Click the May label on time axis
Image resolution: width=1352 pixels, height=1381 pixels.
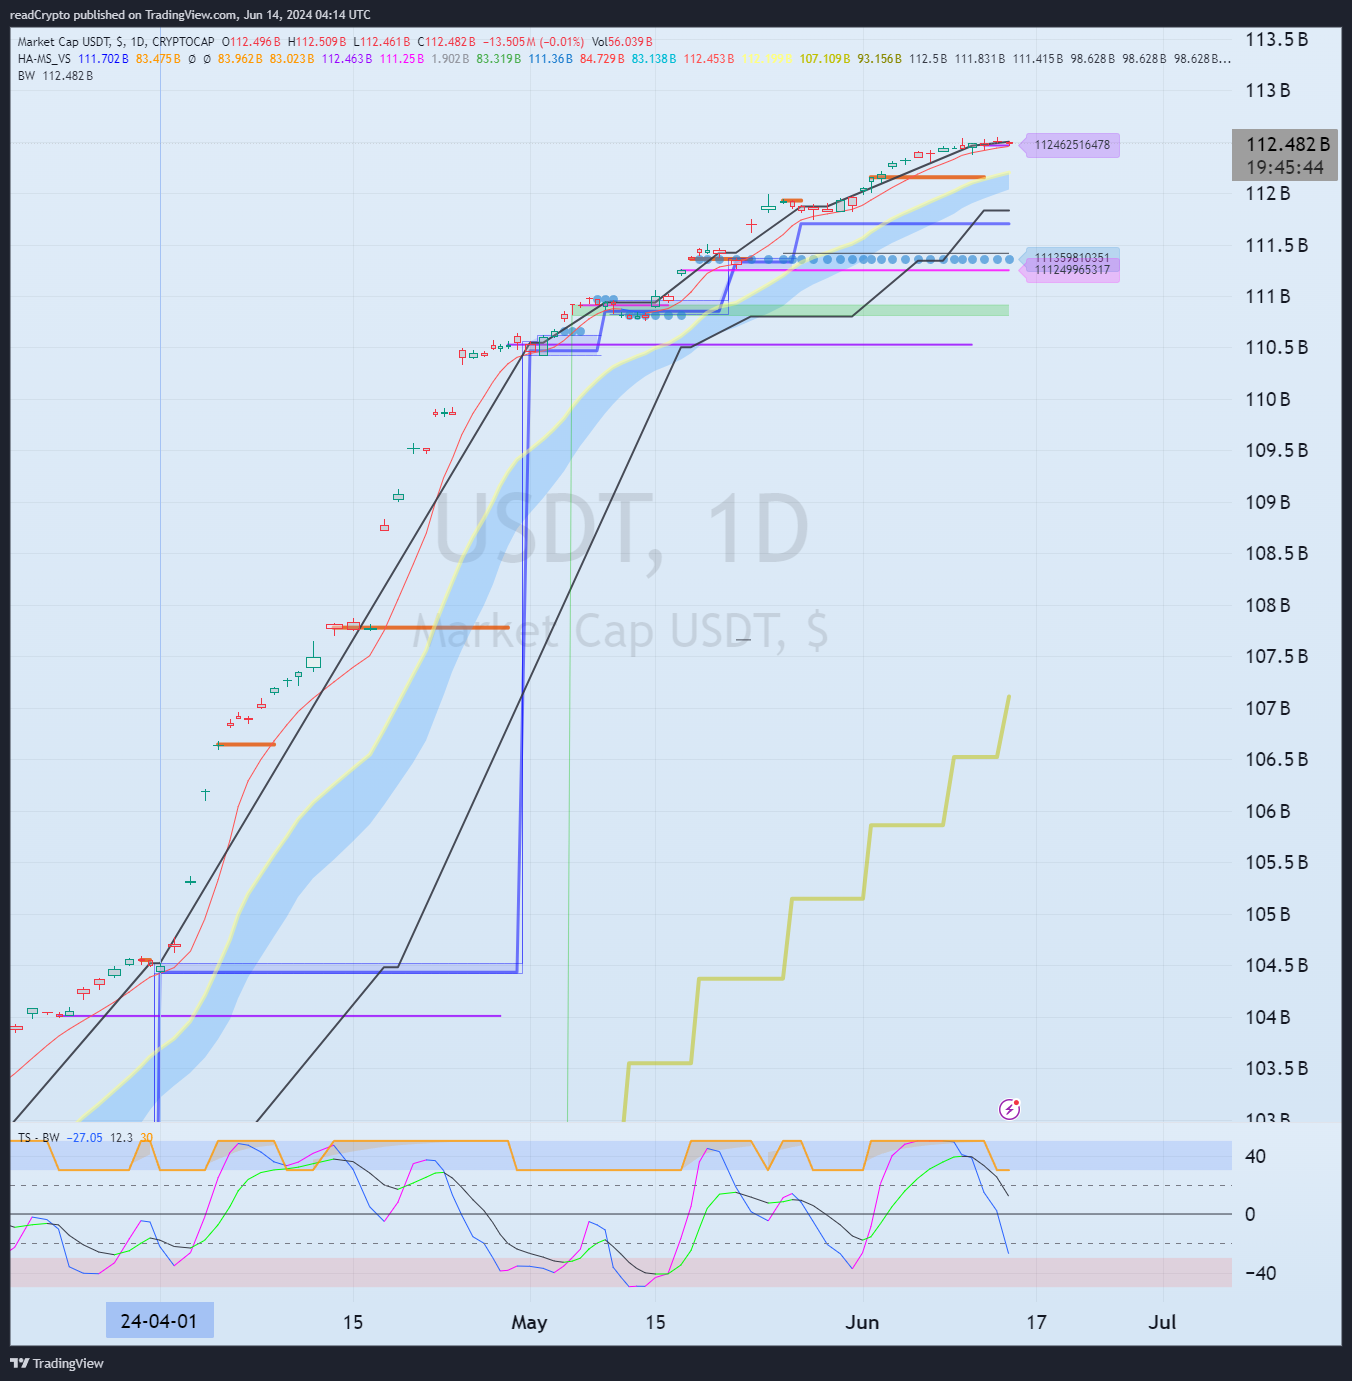point(529,1323)
